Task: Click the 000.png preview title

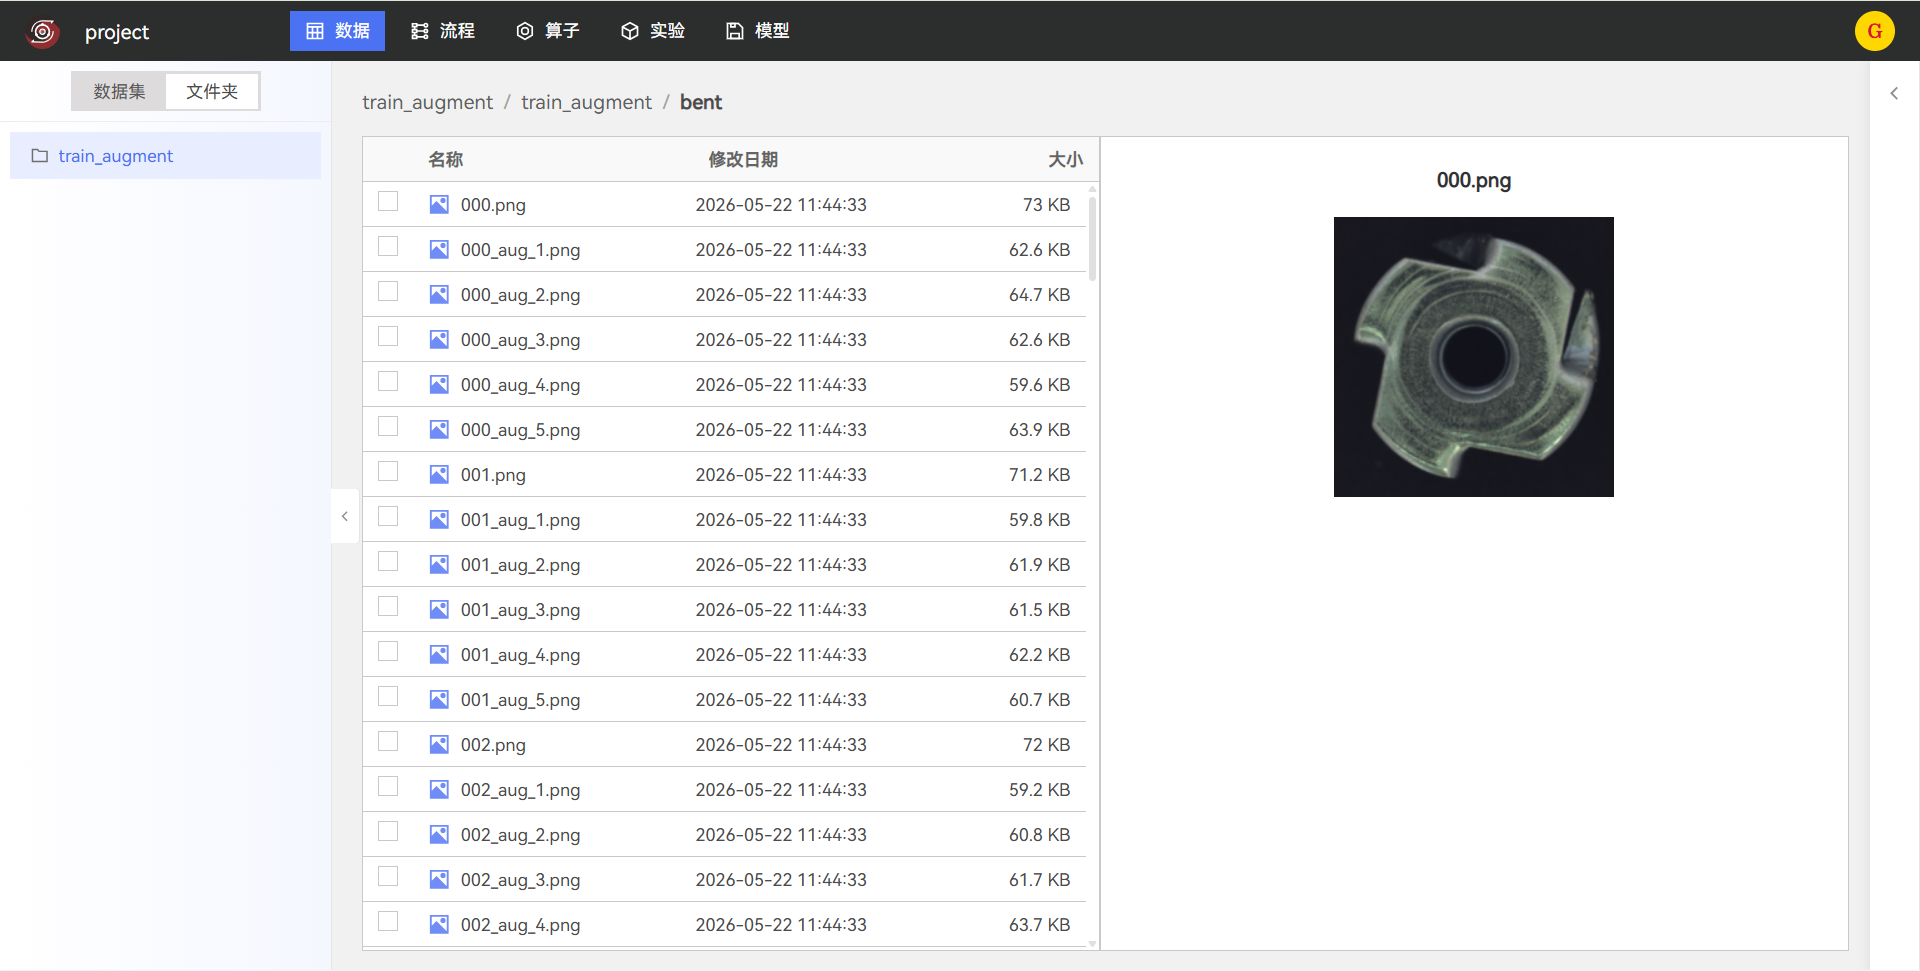Action: point(1473,180)
